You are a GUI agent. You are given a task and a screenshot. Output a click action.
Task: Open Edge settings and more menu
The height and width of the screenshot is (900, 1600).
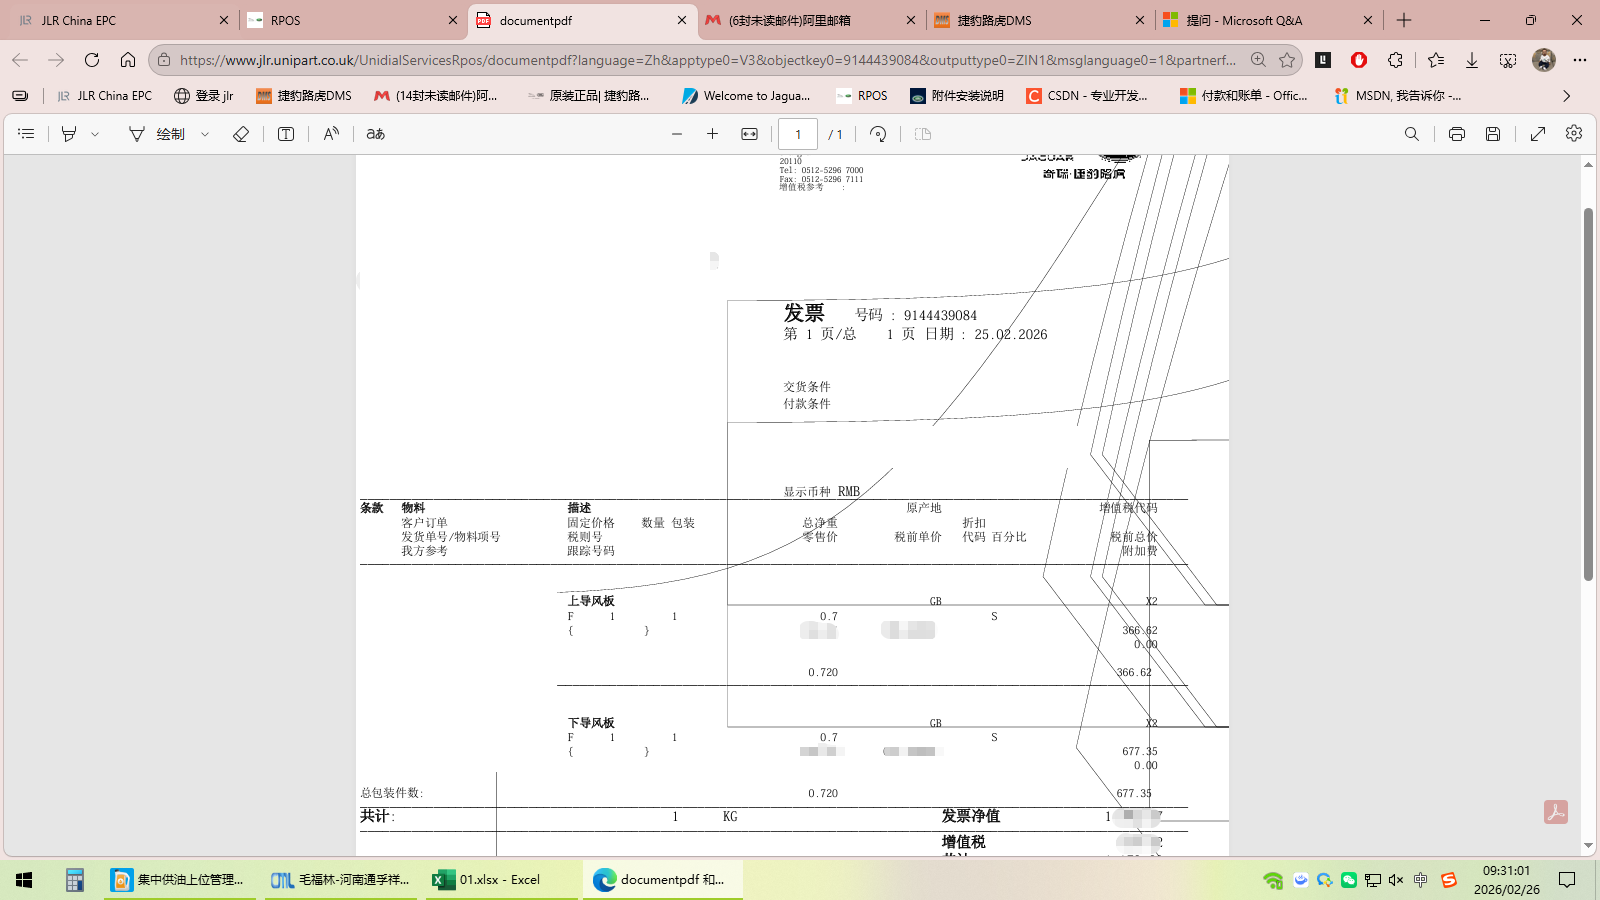[x=1580, y=60]
